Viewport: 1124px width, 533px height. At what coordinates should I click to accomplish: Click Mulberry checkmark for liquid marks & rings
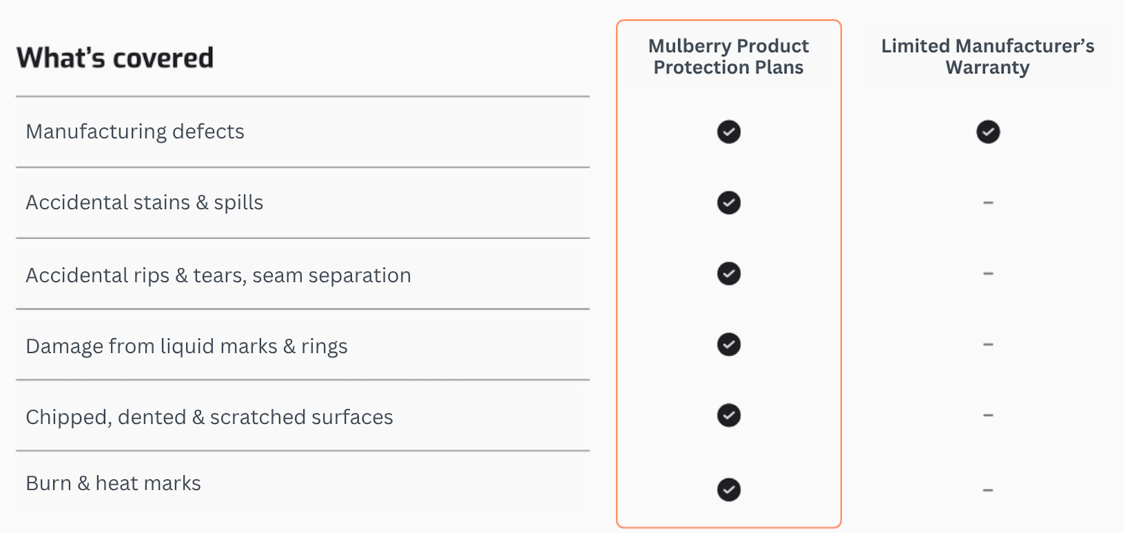click(729, 345)
